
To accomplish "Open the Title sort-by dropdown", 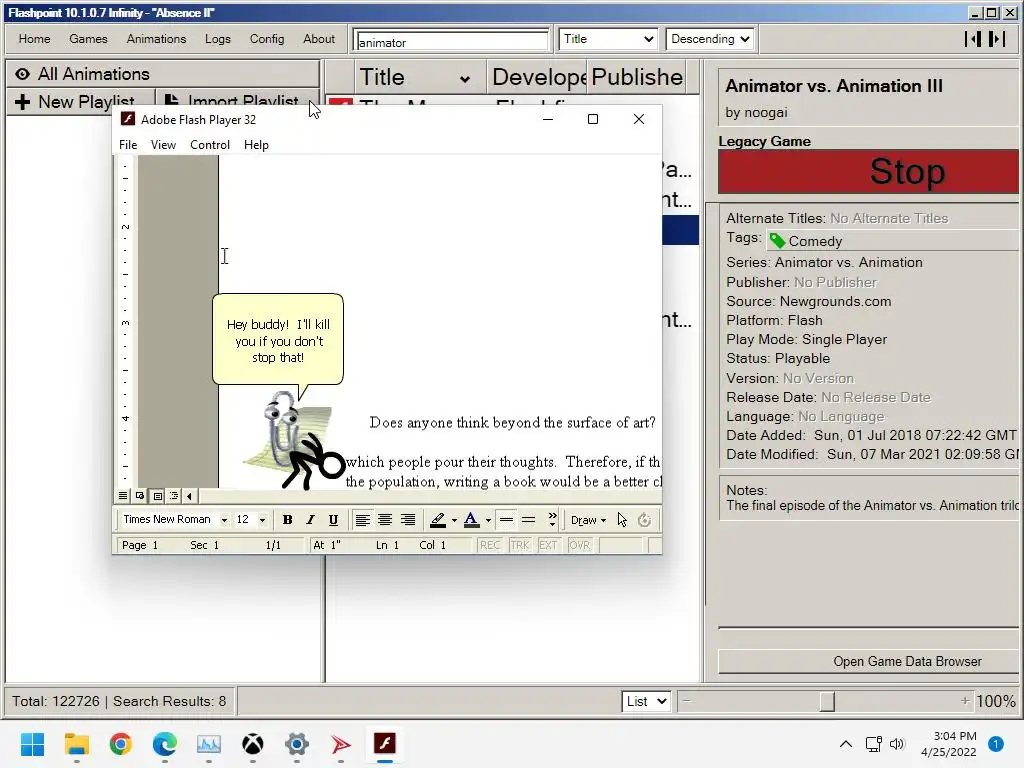I will click(x=608, y=39).
